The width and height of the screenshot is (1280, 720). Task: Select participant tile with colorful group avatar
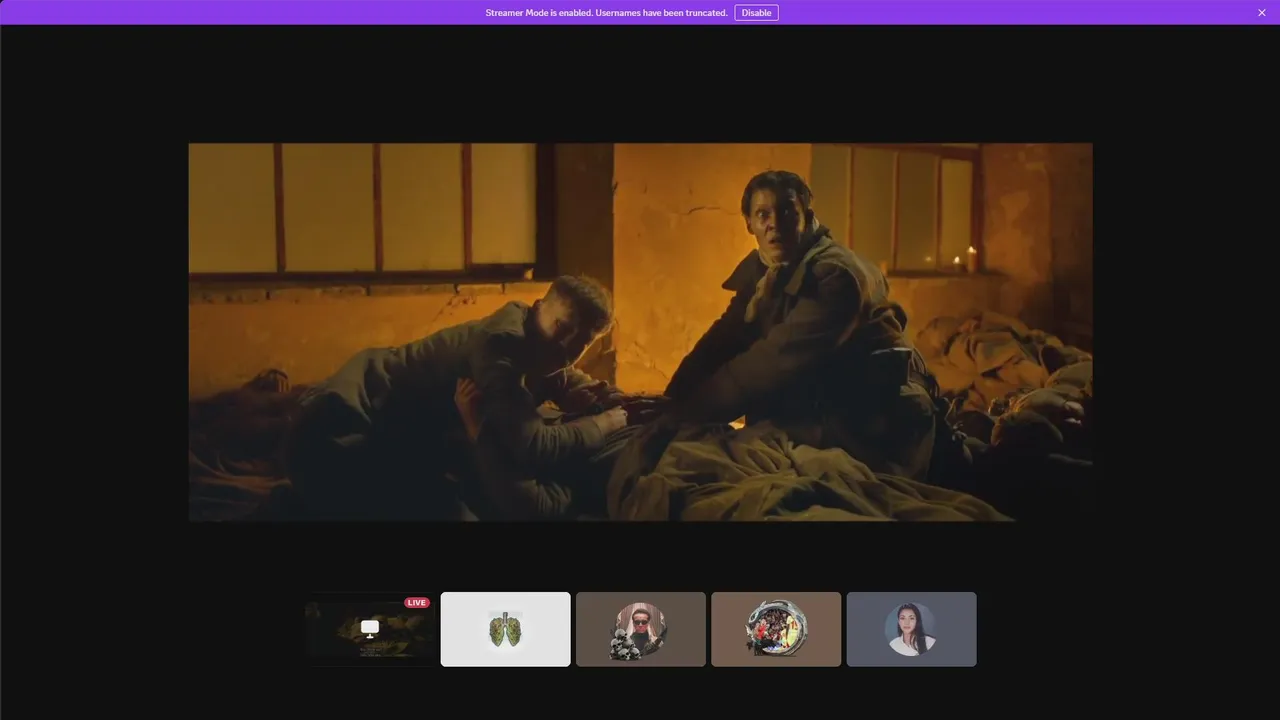(x=776, y=629)
